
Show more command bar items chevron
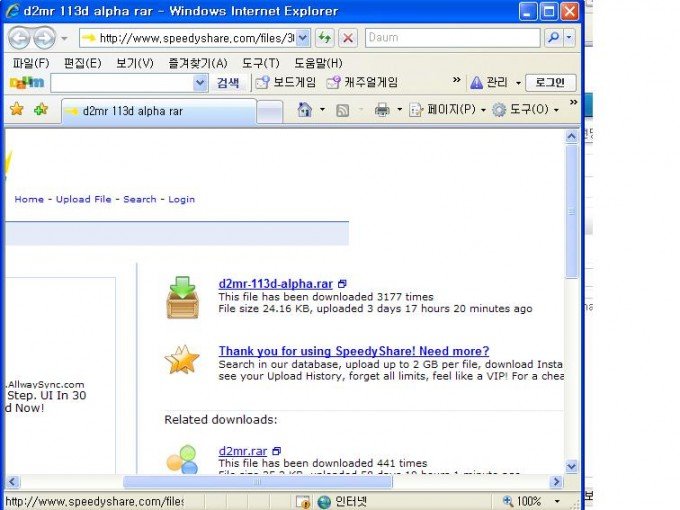(x=573, y=102)
